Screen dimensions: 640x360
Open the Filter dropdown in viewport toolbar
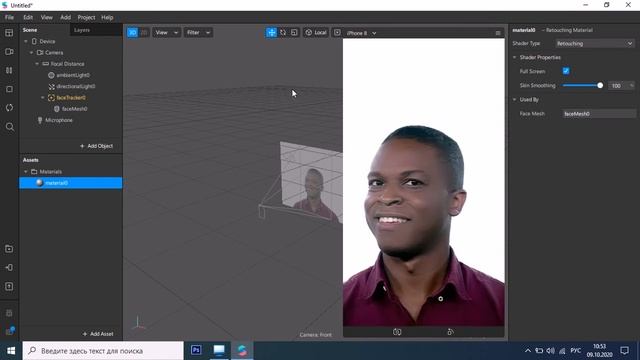[x=198, y=33]
